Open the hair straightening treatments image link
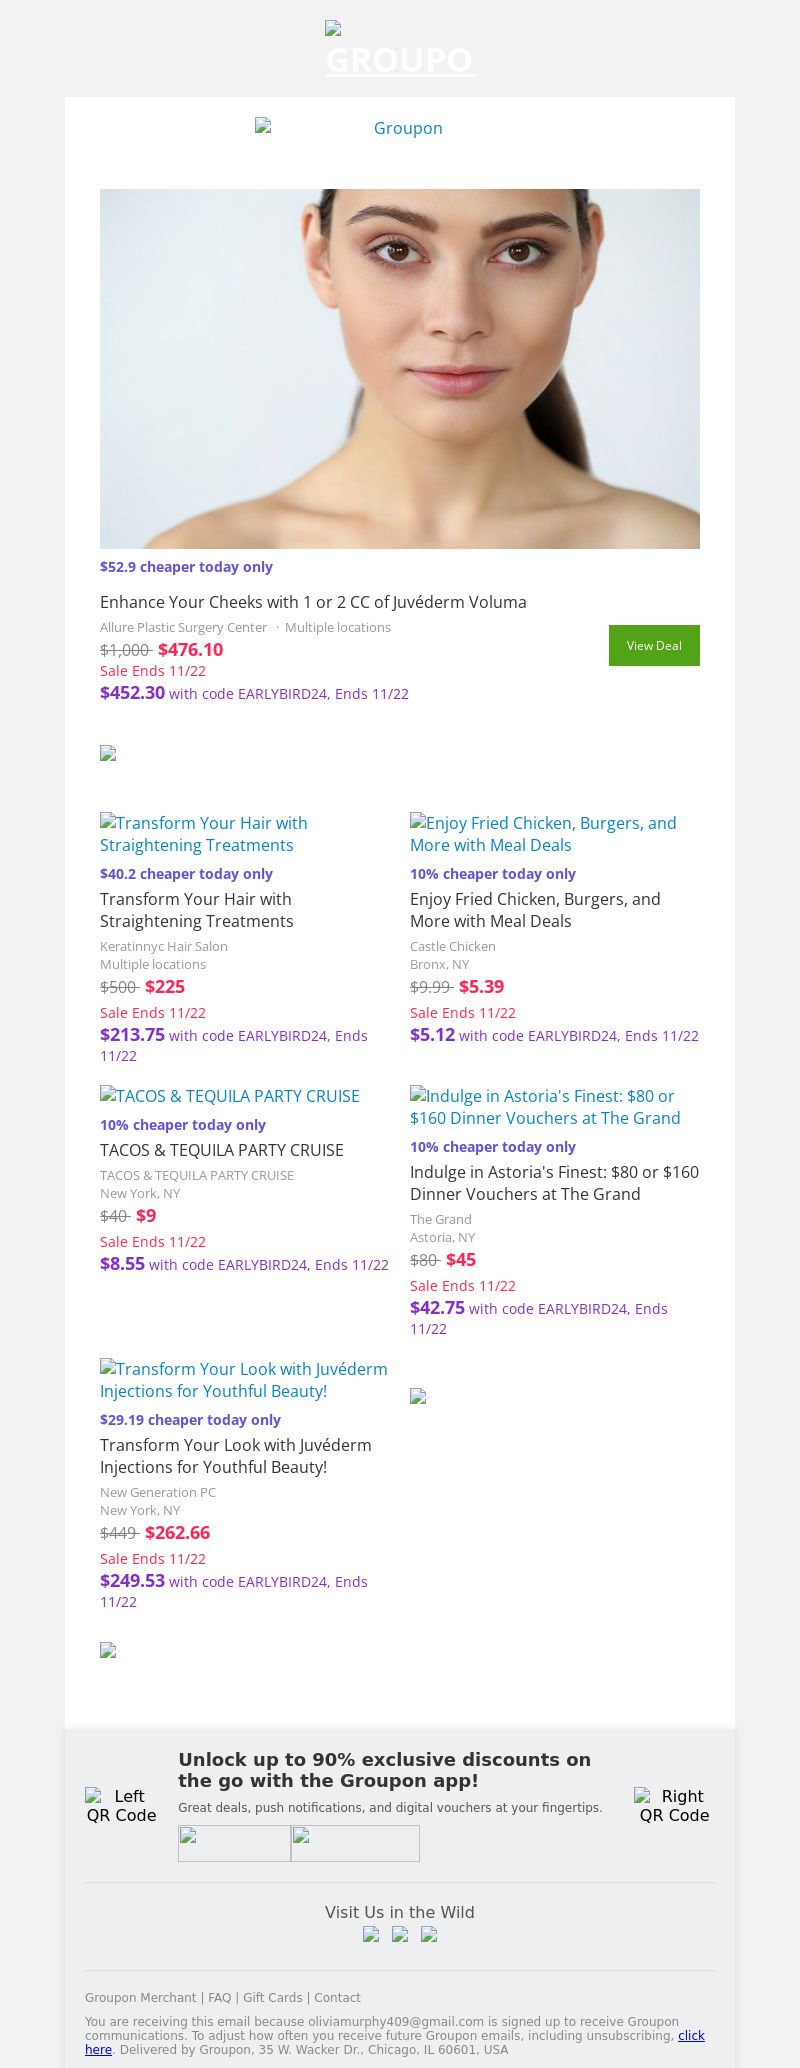This screenshot has height=2068, width=800. pos(204,834)
